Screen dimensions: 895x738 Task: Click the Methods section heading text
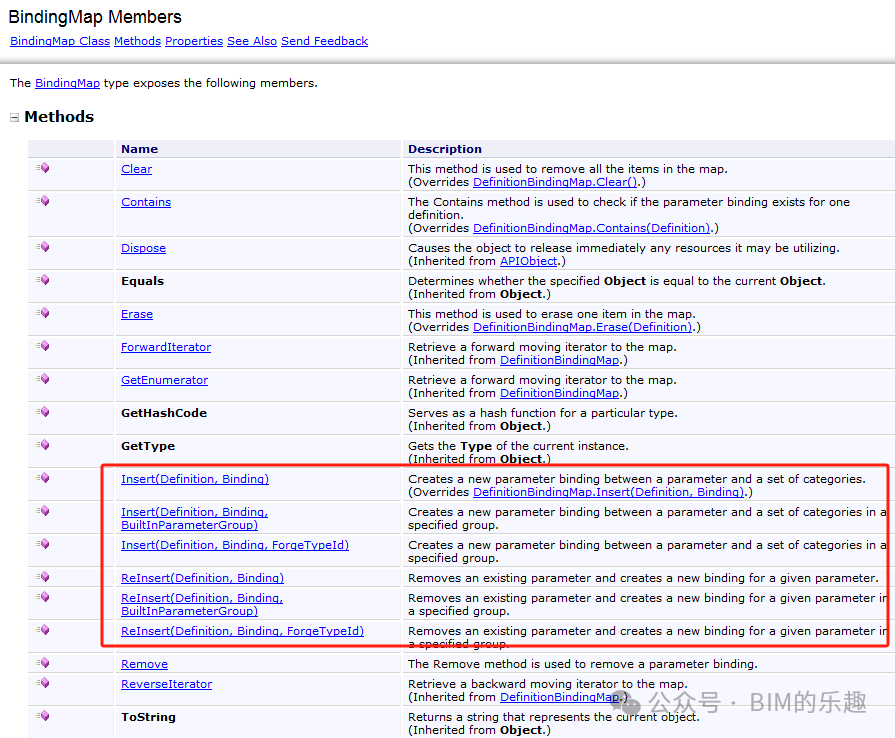[x=59, y=117]
